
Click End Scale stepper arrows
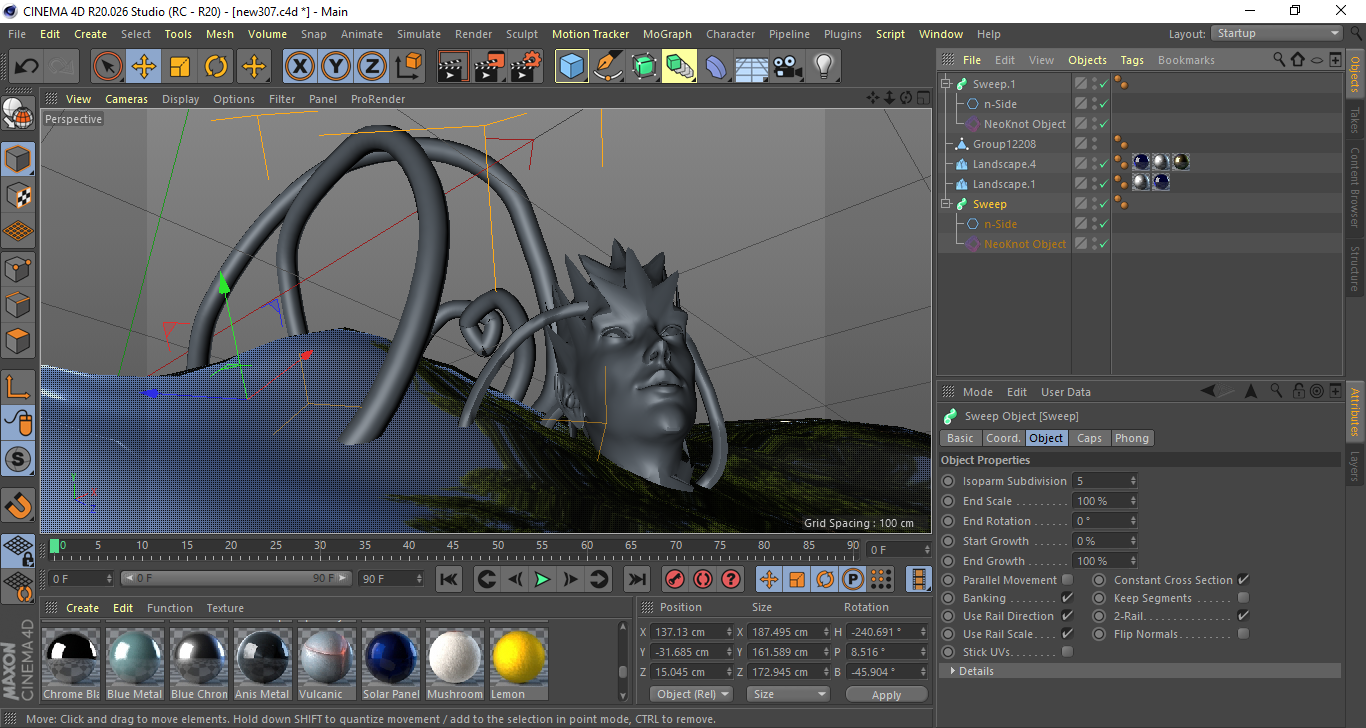[1133, 501]
